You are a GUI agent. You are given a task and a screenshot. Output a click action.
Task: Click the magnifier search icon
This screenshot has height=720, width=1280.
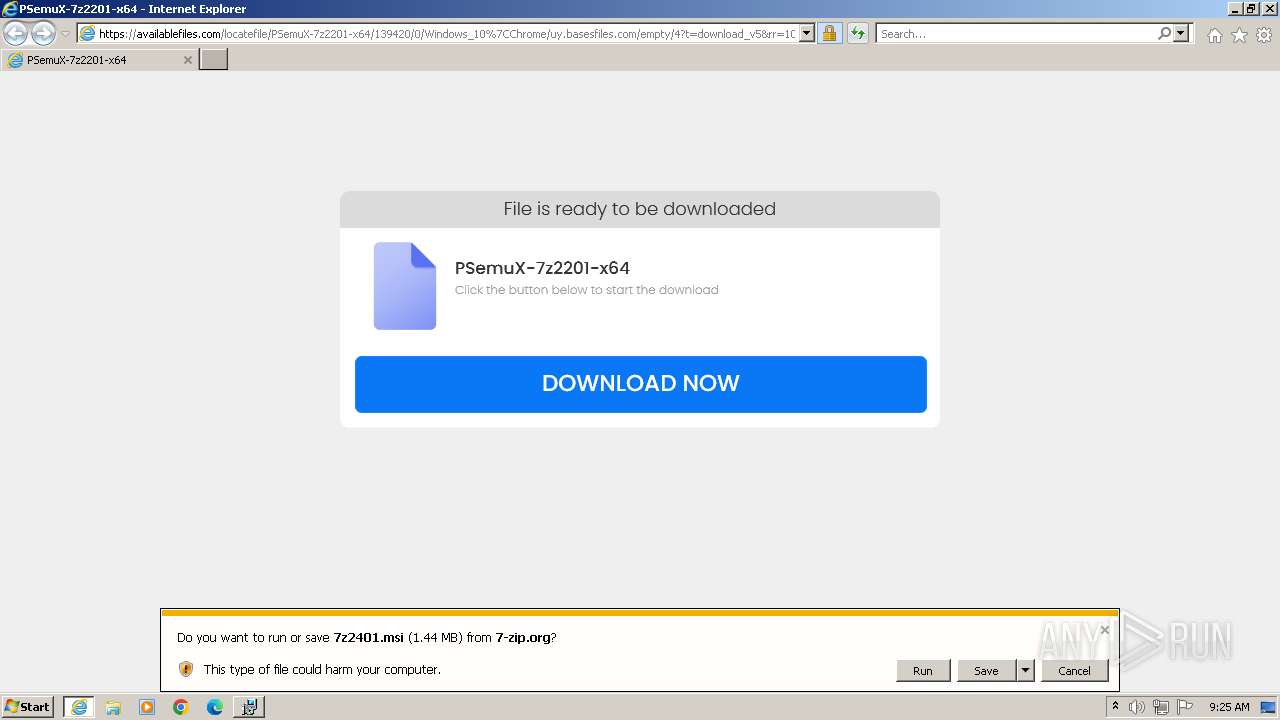pyautogui.click(x=1164, y=34)
